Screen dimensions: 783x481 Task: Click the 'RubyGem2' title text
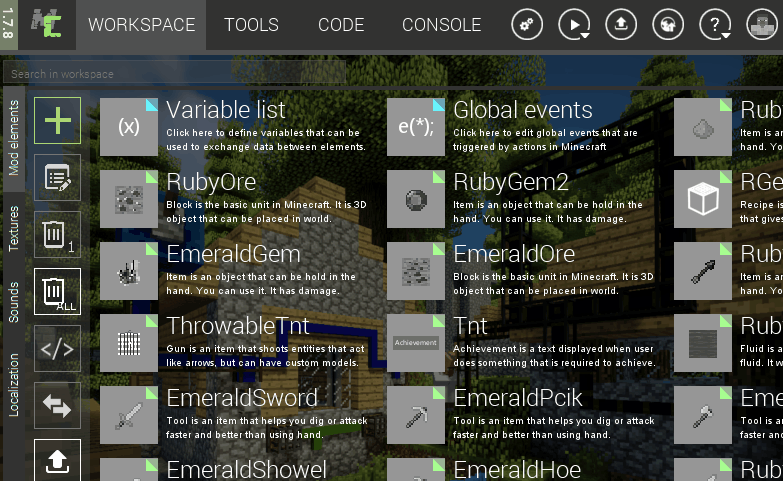click(x=511, y=182)
